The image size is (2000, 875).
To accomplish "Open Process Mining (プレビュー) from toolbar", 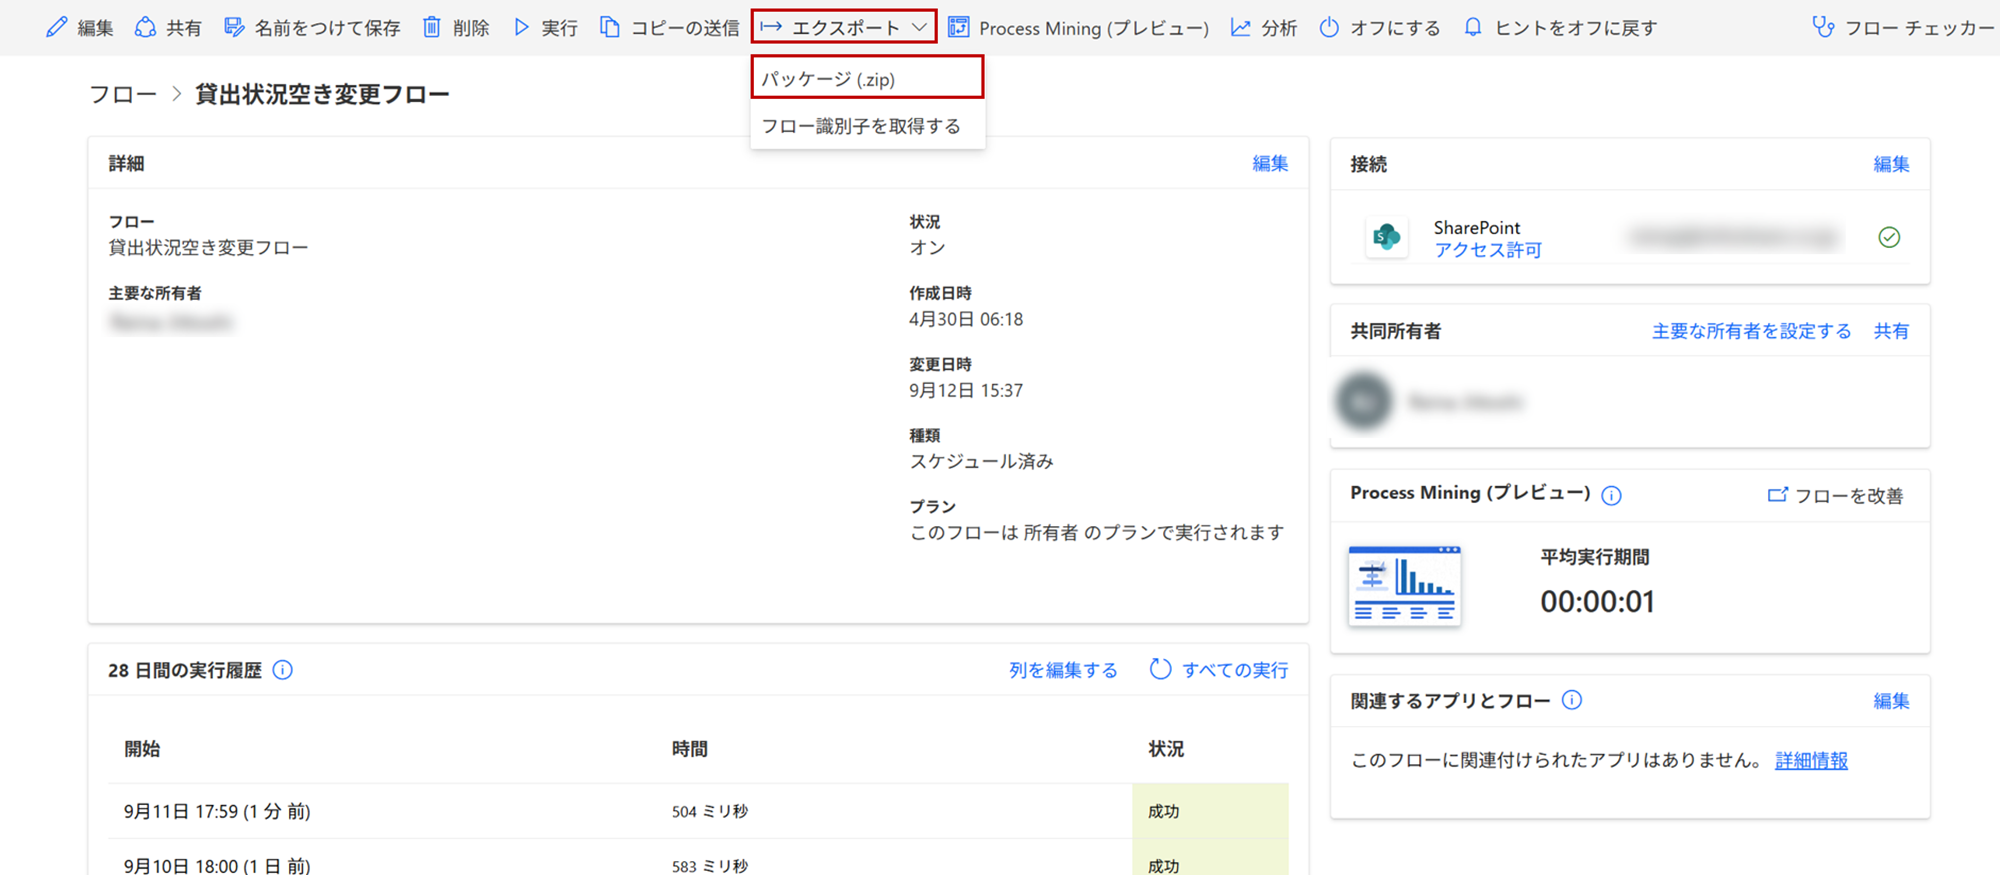I will tap(1078, 28).
